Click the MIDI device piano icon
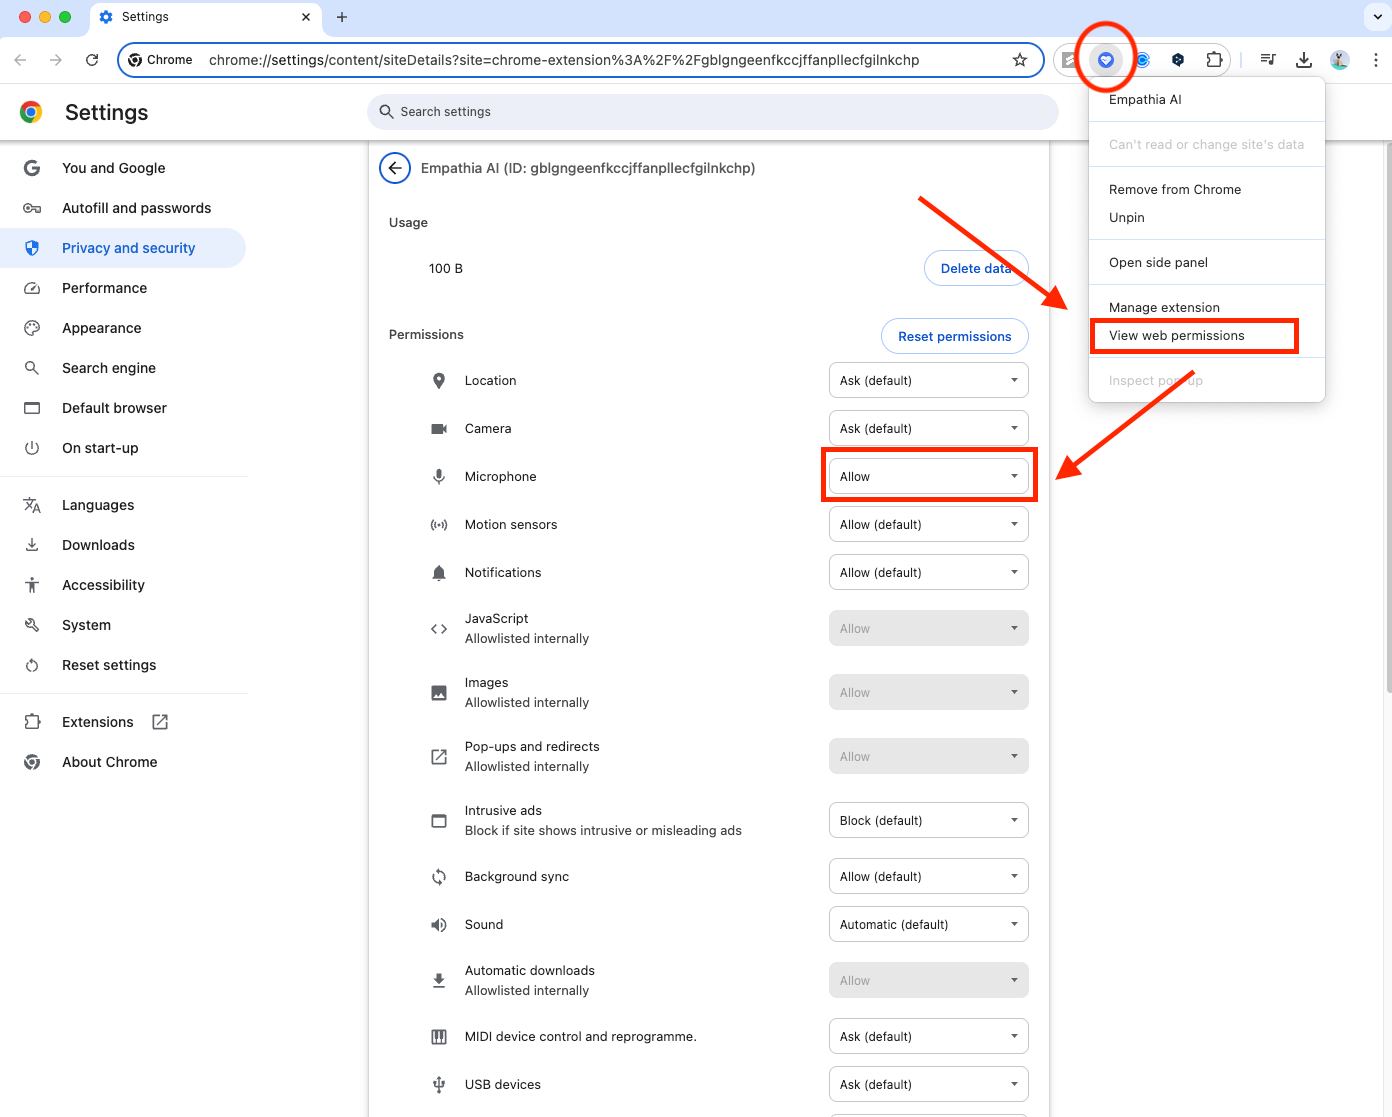The width and height of the screenshot is (1392, 1117). pyautogui.click(x=439, y=1037)
